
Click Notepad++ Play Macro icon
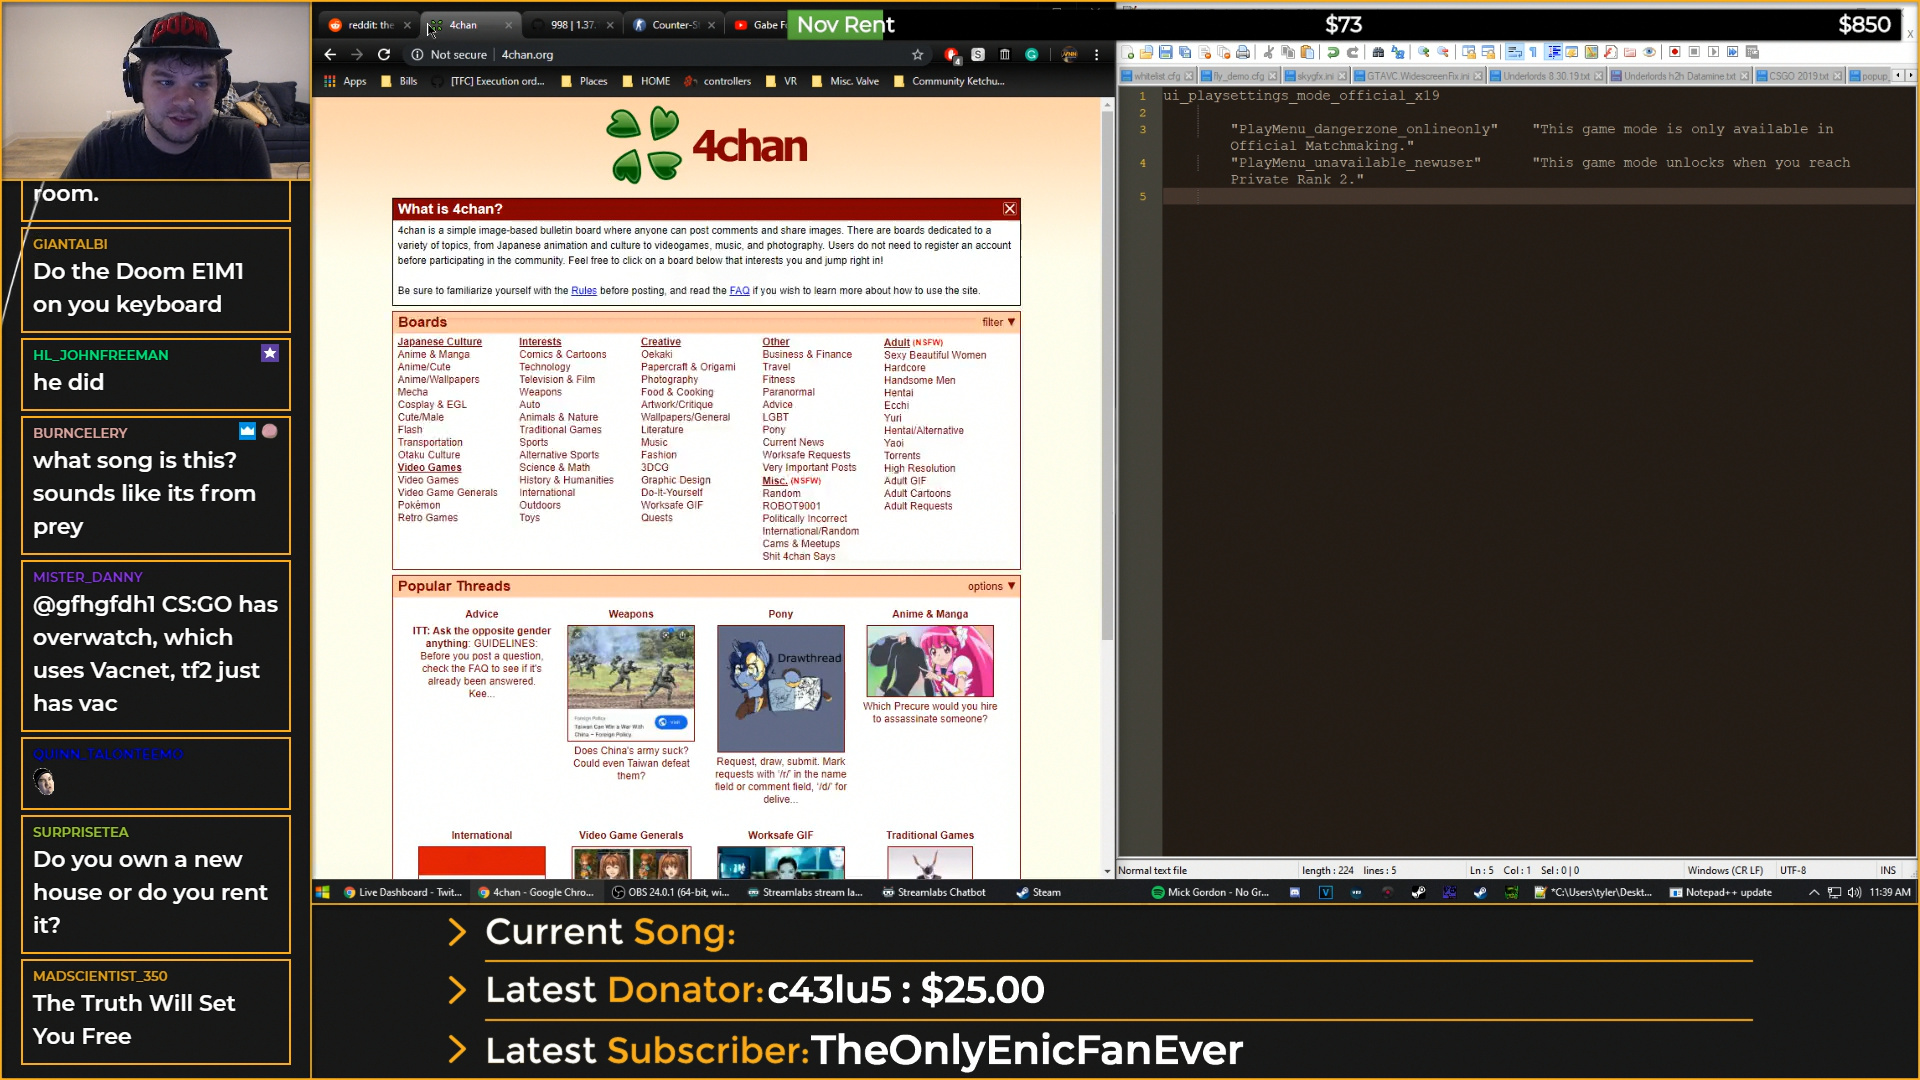(1714, 53)
